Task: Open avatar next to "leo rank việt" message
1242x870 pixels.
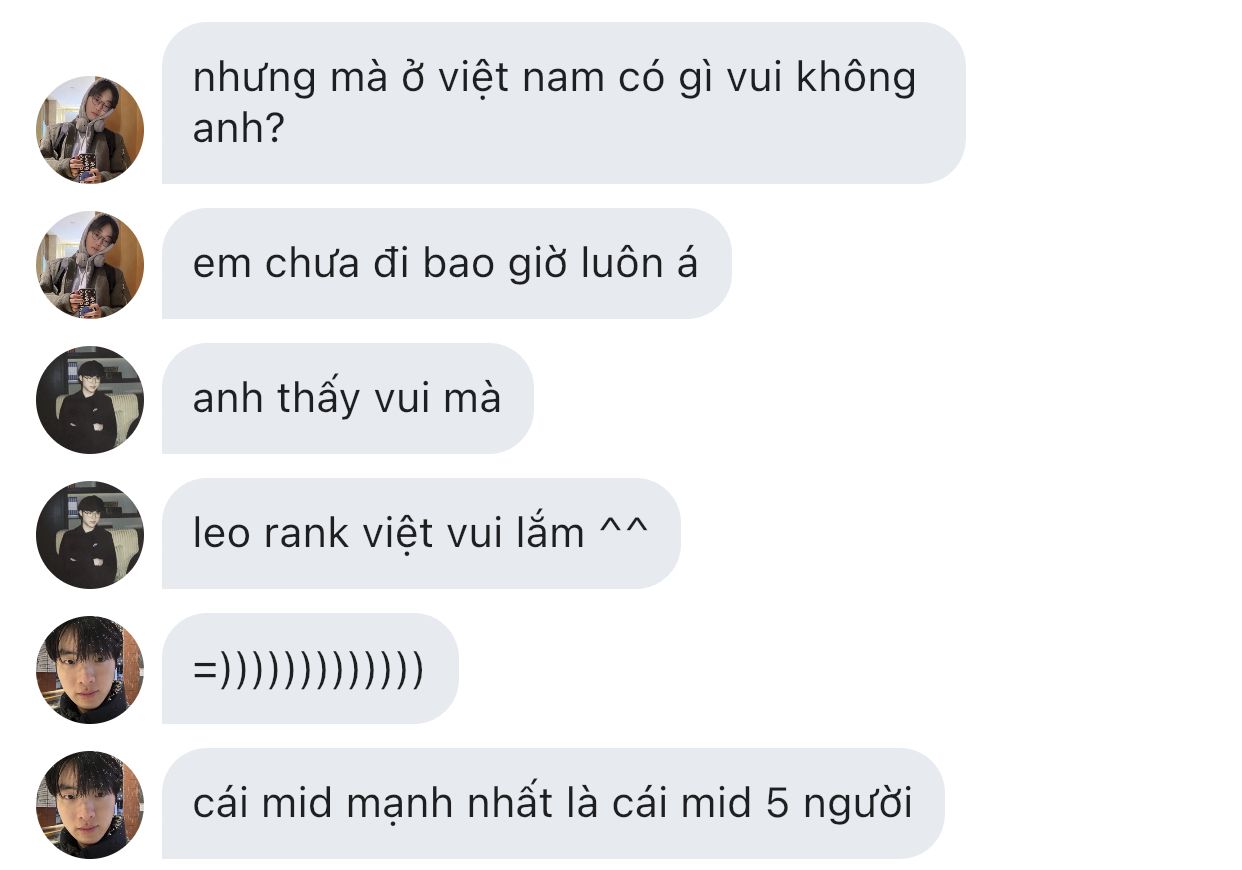Action: (90, 535)
